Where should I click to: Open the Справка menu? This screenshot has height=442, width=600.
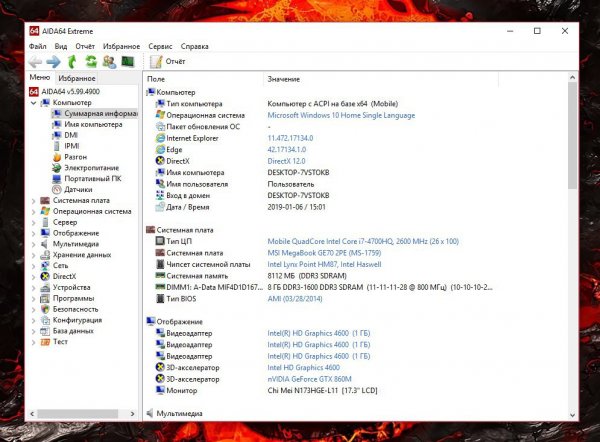tap(194, 46)
